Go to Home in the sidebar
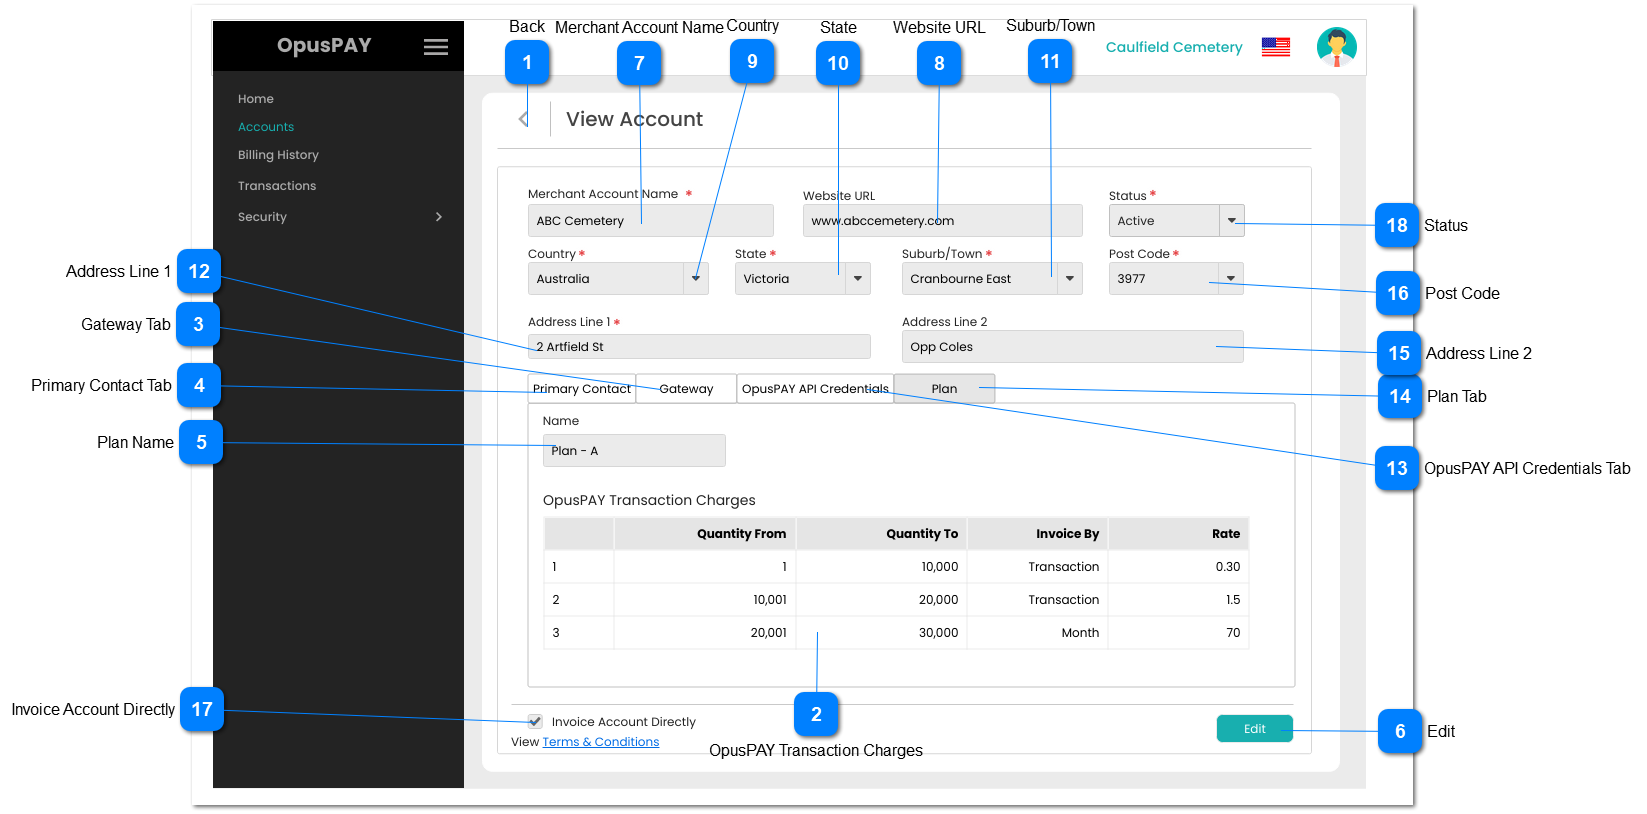1647x814 pixels. pyautogui.click(x=256, y=98)
